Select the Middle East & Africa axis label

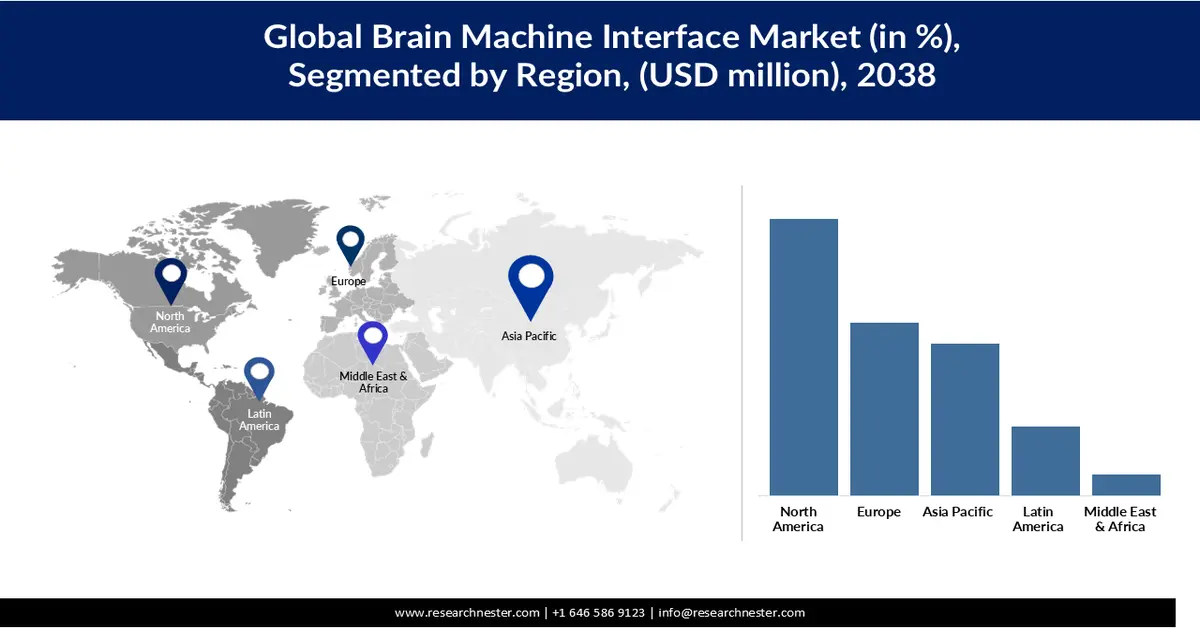[1122, 519]
